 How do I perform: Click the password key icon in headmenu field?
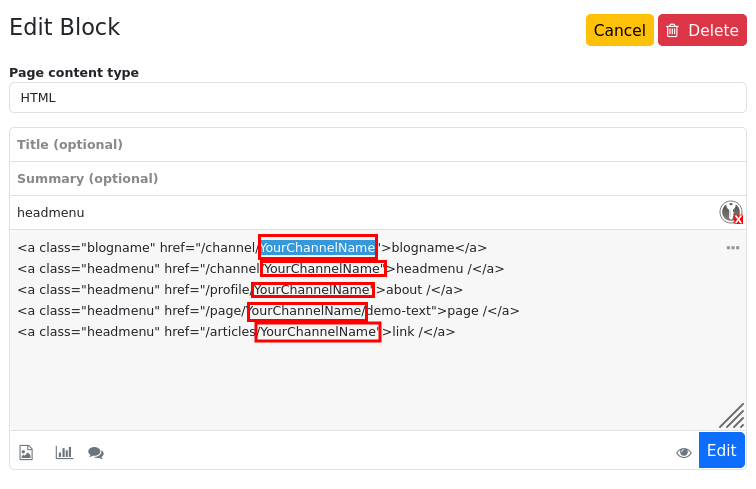(x=731, y=212)
